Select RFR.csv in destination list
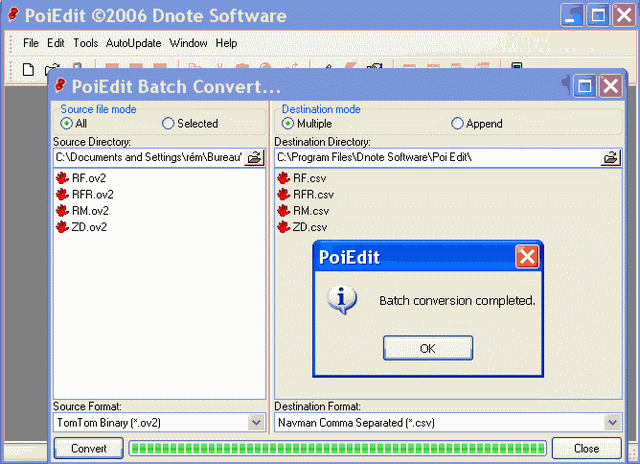Screen dimensions: 640x464 (313, 195)
